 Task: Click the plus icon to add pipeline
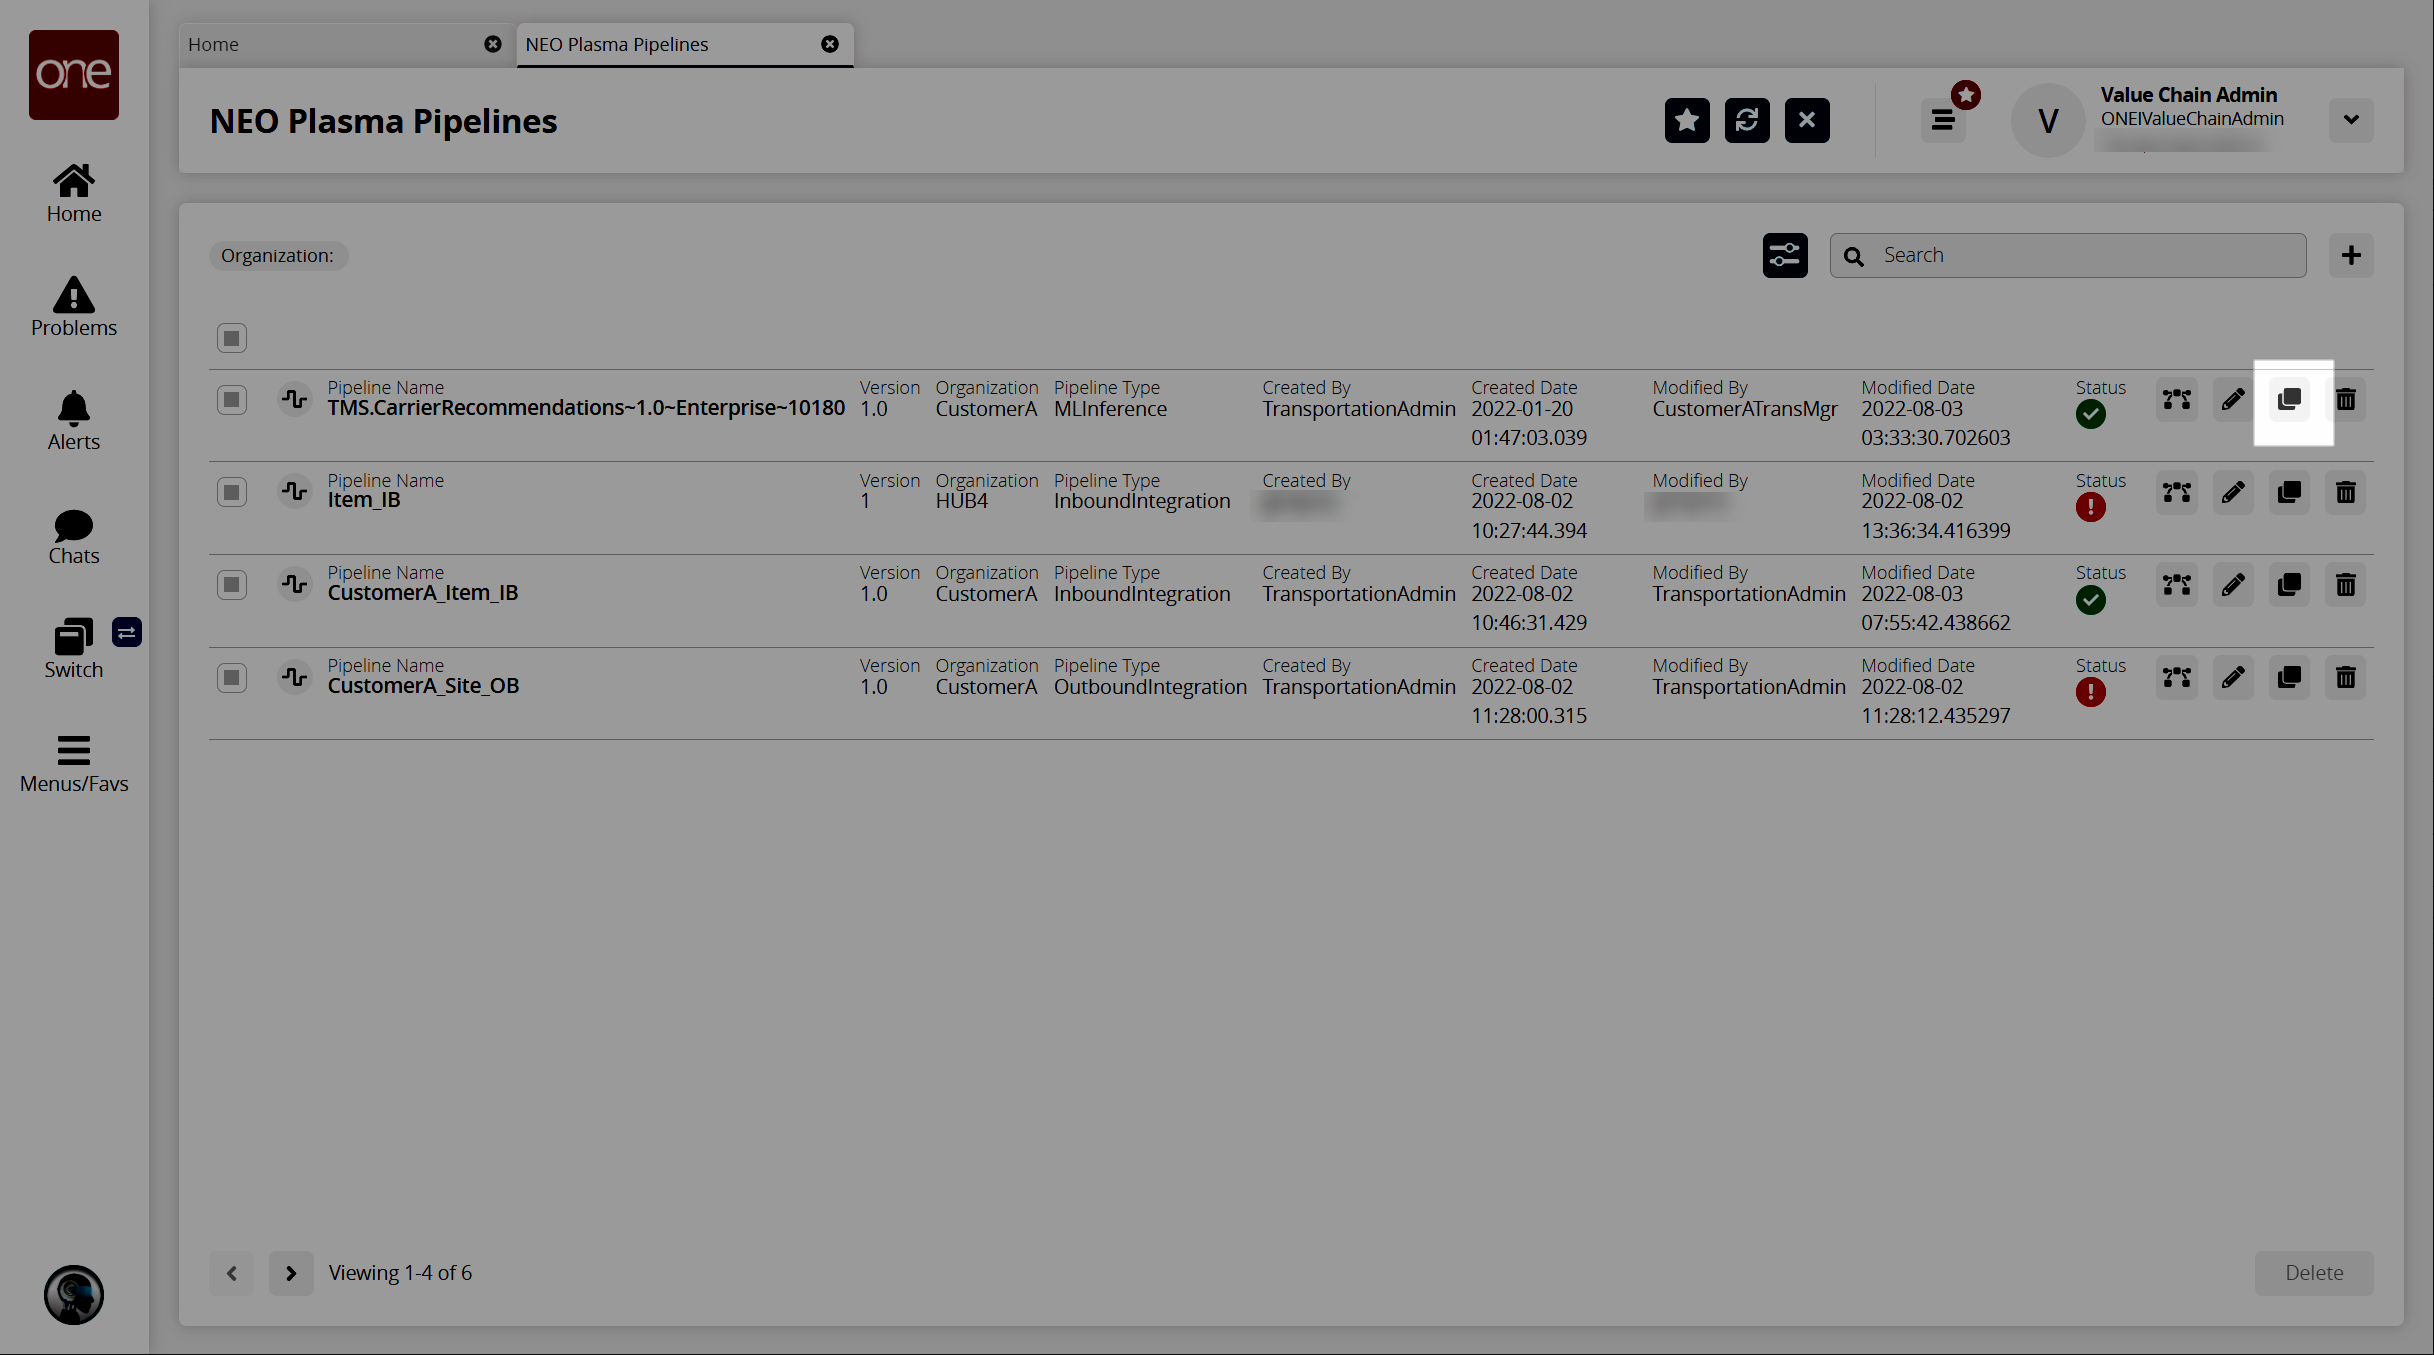(x=2351, y=256)
